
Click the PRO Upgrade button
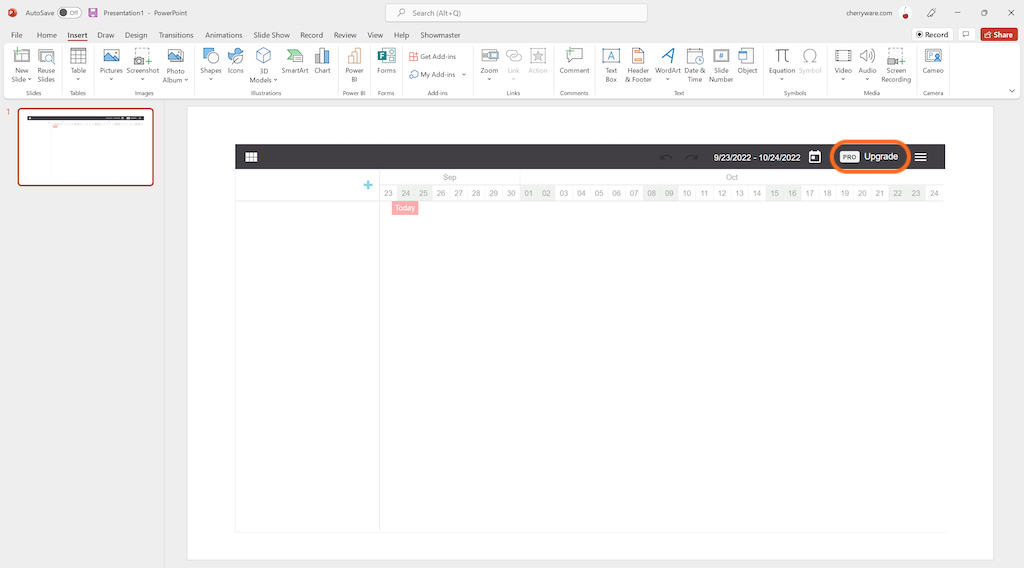click(x=869, y=157)
